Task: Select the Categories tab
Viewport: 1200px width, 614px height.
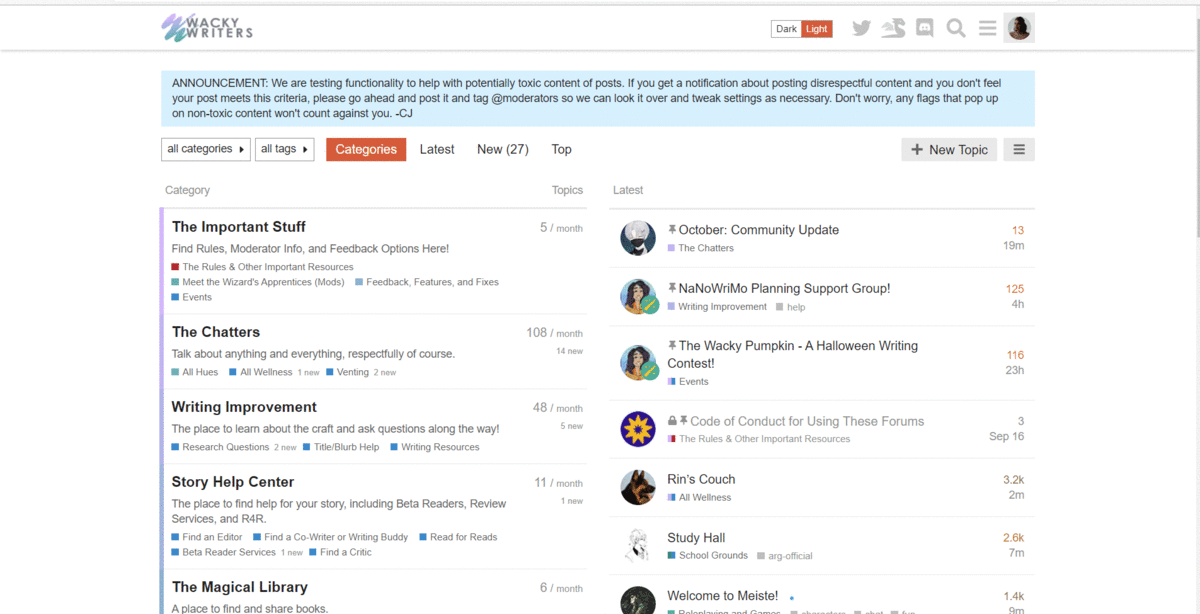Action: pos(366,149)
